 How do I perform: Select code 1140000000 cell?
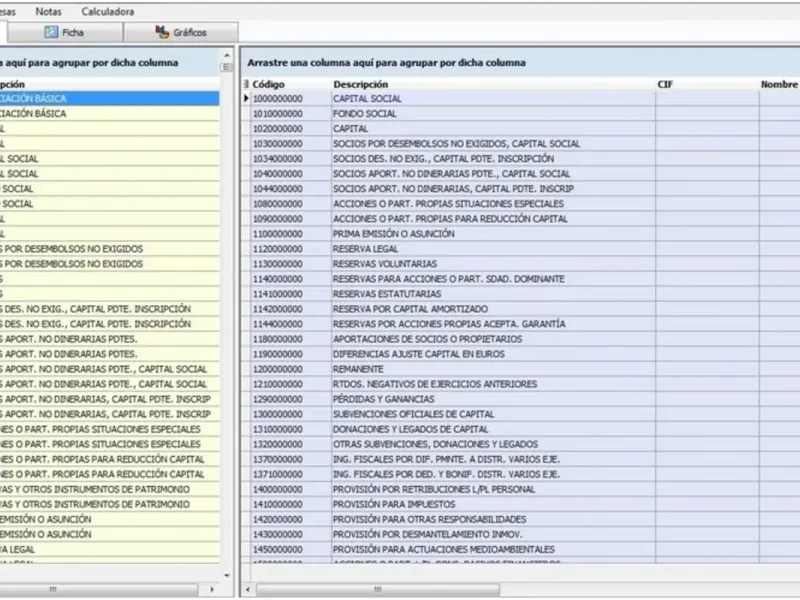pyautogui.click(x=291, y=279)
